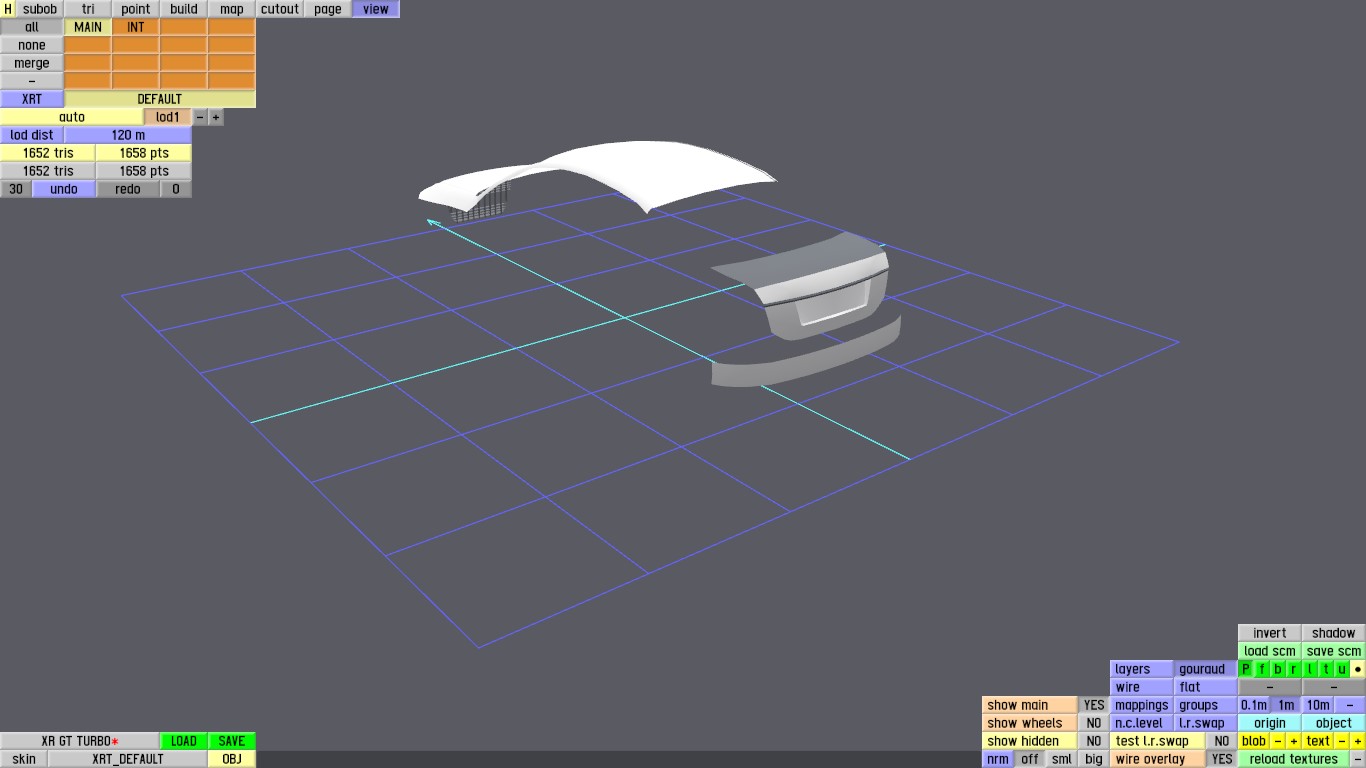Image resolution: width=1366 pixels, height=768 pixels.
Task: Click the merge button
Action: [32, 63]
